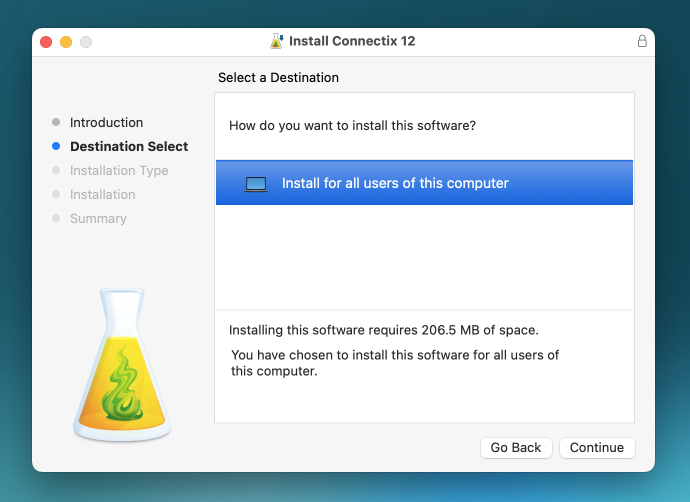Click the Installation step label in the sidebar
690x502 pixels.
point(102,195)
